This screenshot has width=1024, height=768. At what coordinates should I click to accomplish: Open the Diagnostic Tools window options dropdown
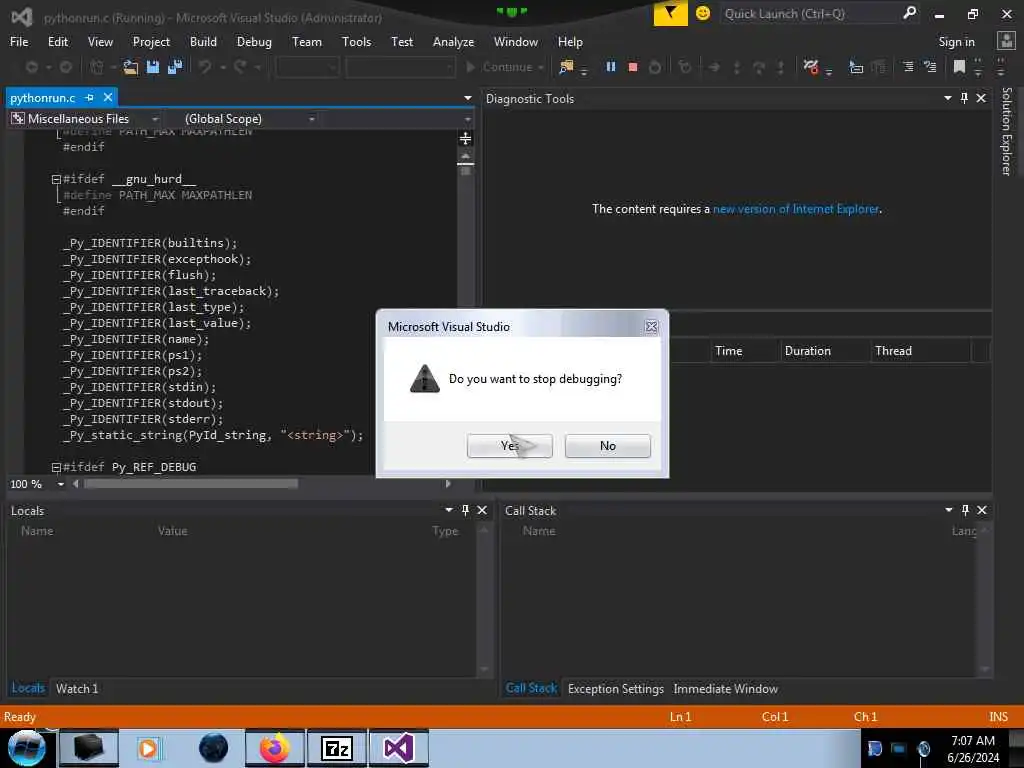pos(948,98)
